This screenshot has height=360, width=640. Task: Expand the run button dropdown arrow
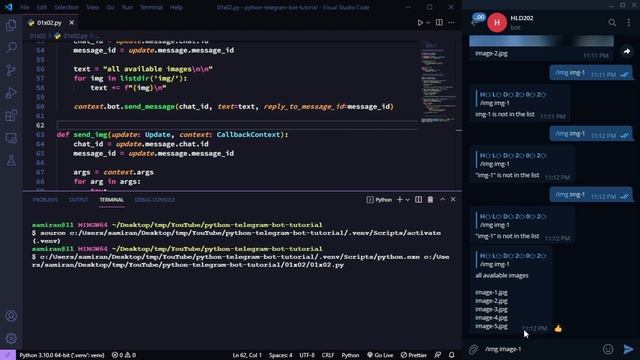coord(428,23)
